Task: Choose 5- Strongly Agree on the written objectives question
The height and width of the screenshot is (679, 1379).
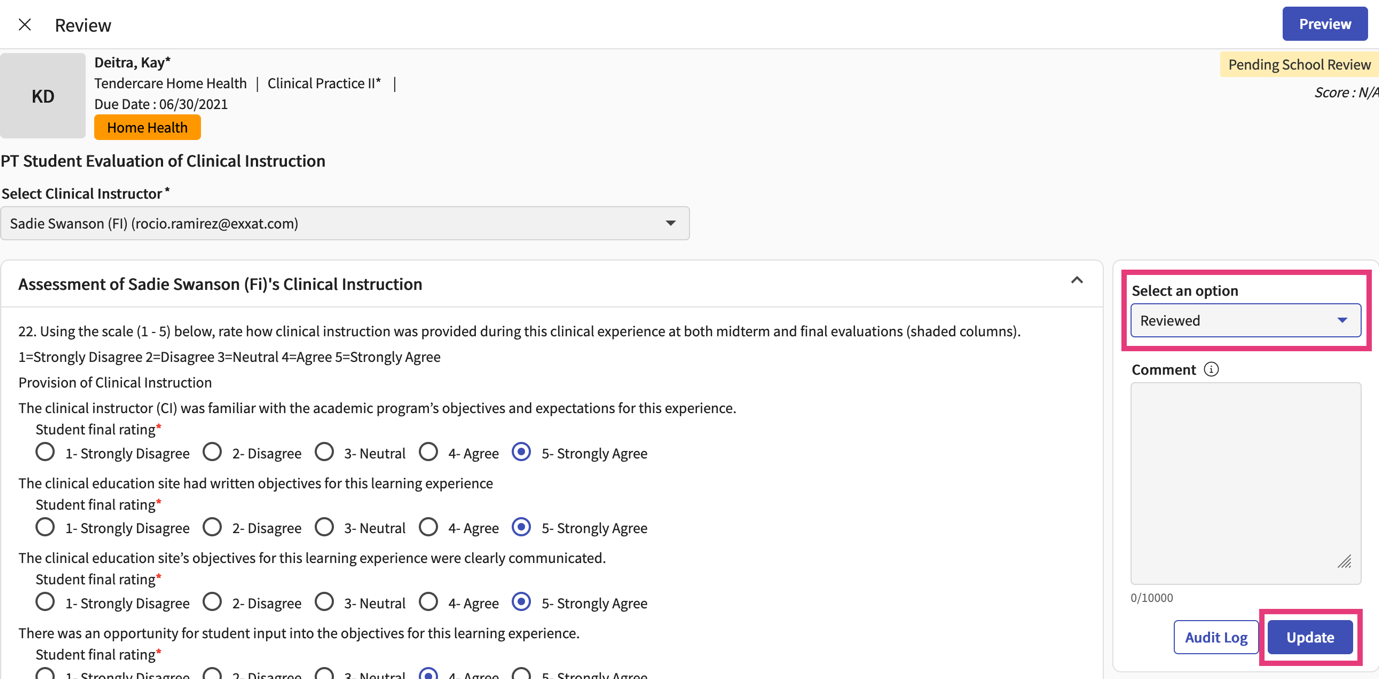Action: [521, 527]
